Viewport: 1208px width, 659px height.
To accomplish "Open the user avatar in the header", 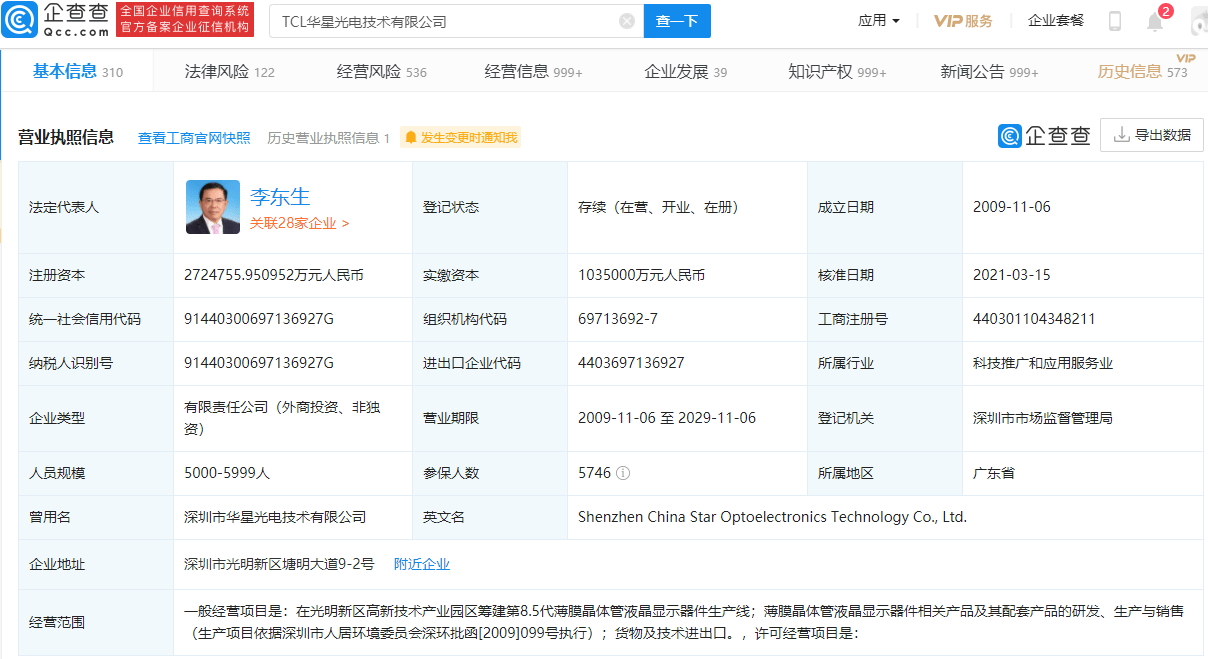I will tap(1198, 21).
